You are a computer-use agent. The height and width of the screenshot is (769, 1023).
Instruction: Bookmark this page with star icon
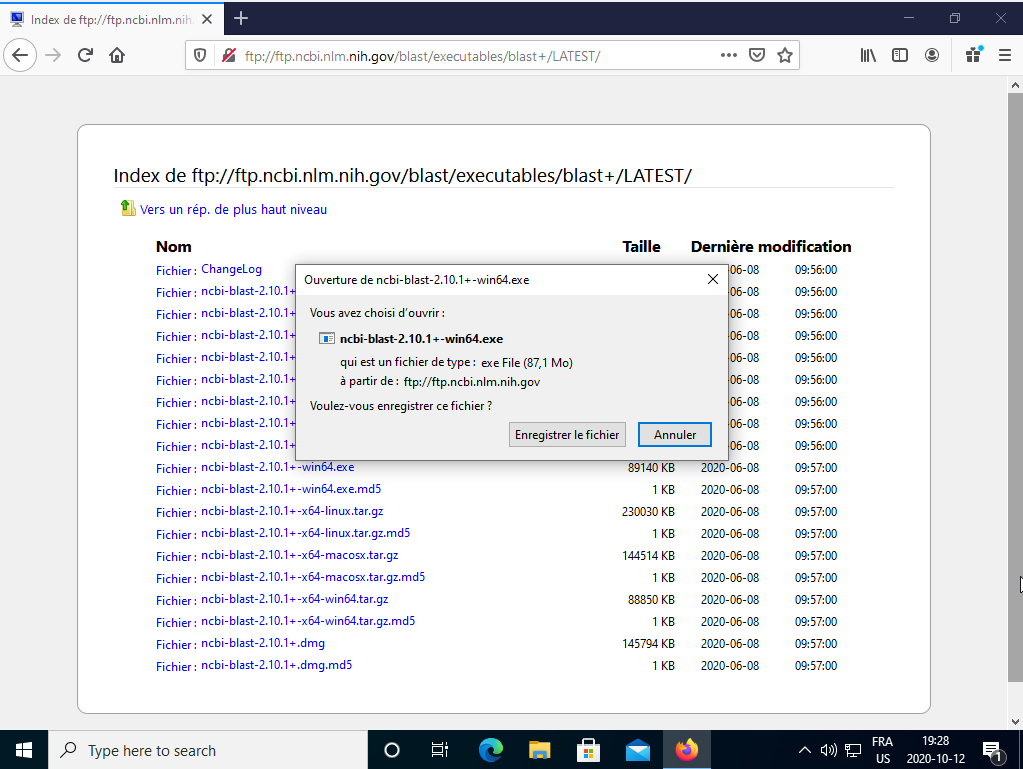[785, 55]
